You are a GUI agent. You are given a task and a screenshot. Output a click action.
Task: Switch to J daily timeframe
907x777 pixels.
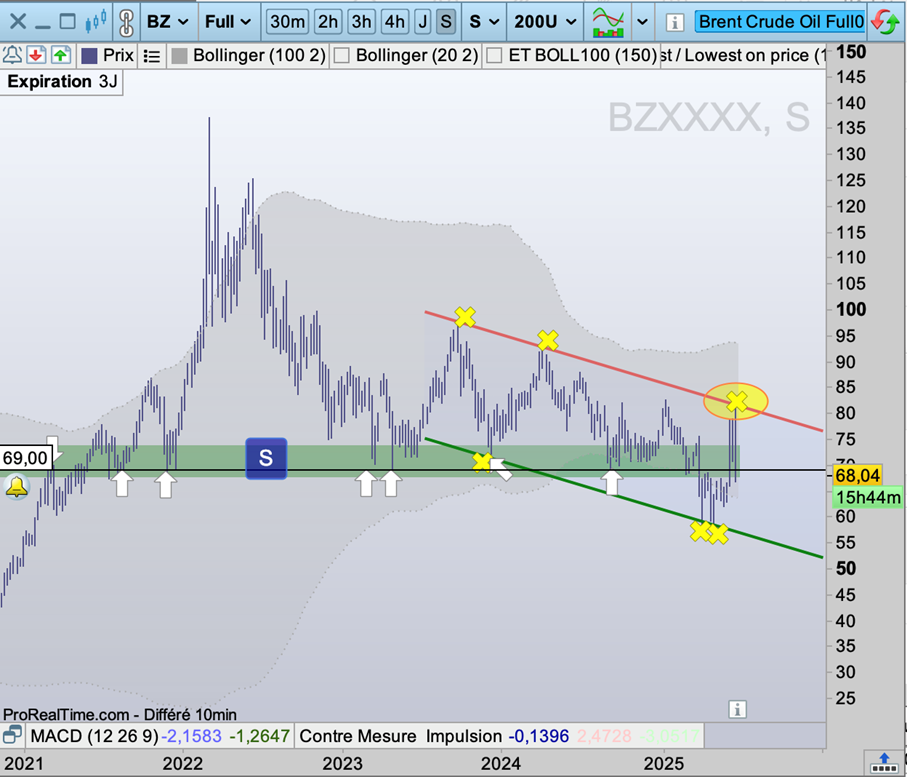click(x=423, y=22)
